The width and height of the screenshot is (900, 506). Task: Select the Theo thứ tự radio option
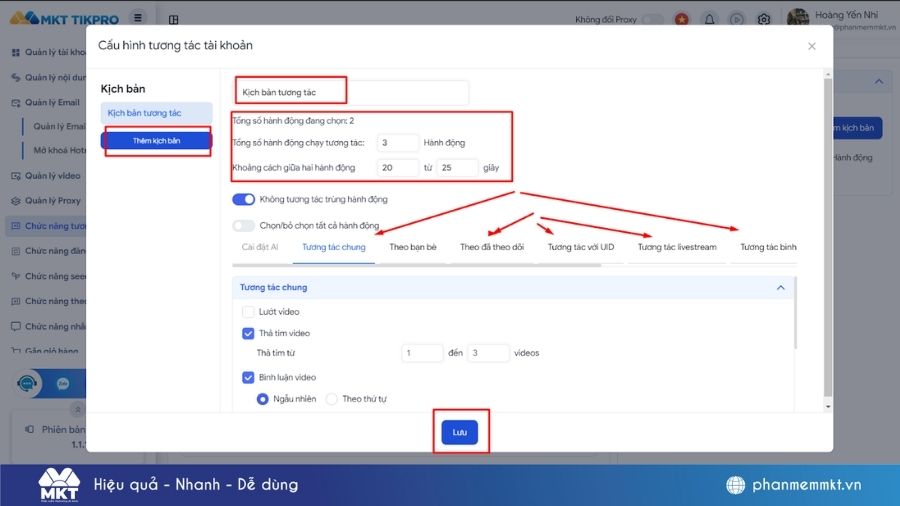tap(331, 399)
